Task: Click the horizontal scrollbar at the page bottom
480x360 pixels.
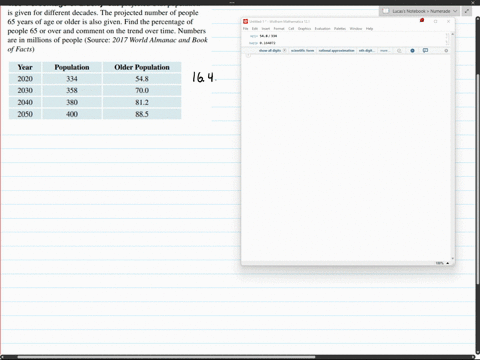Action: [x=166, y=357]
